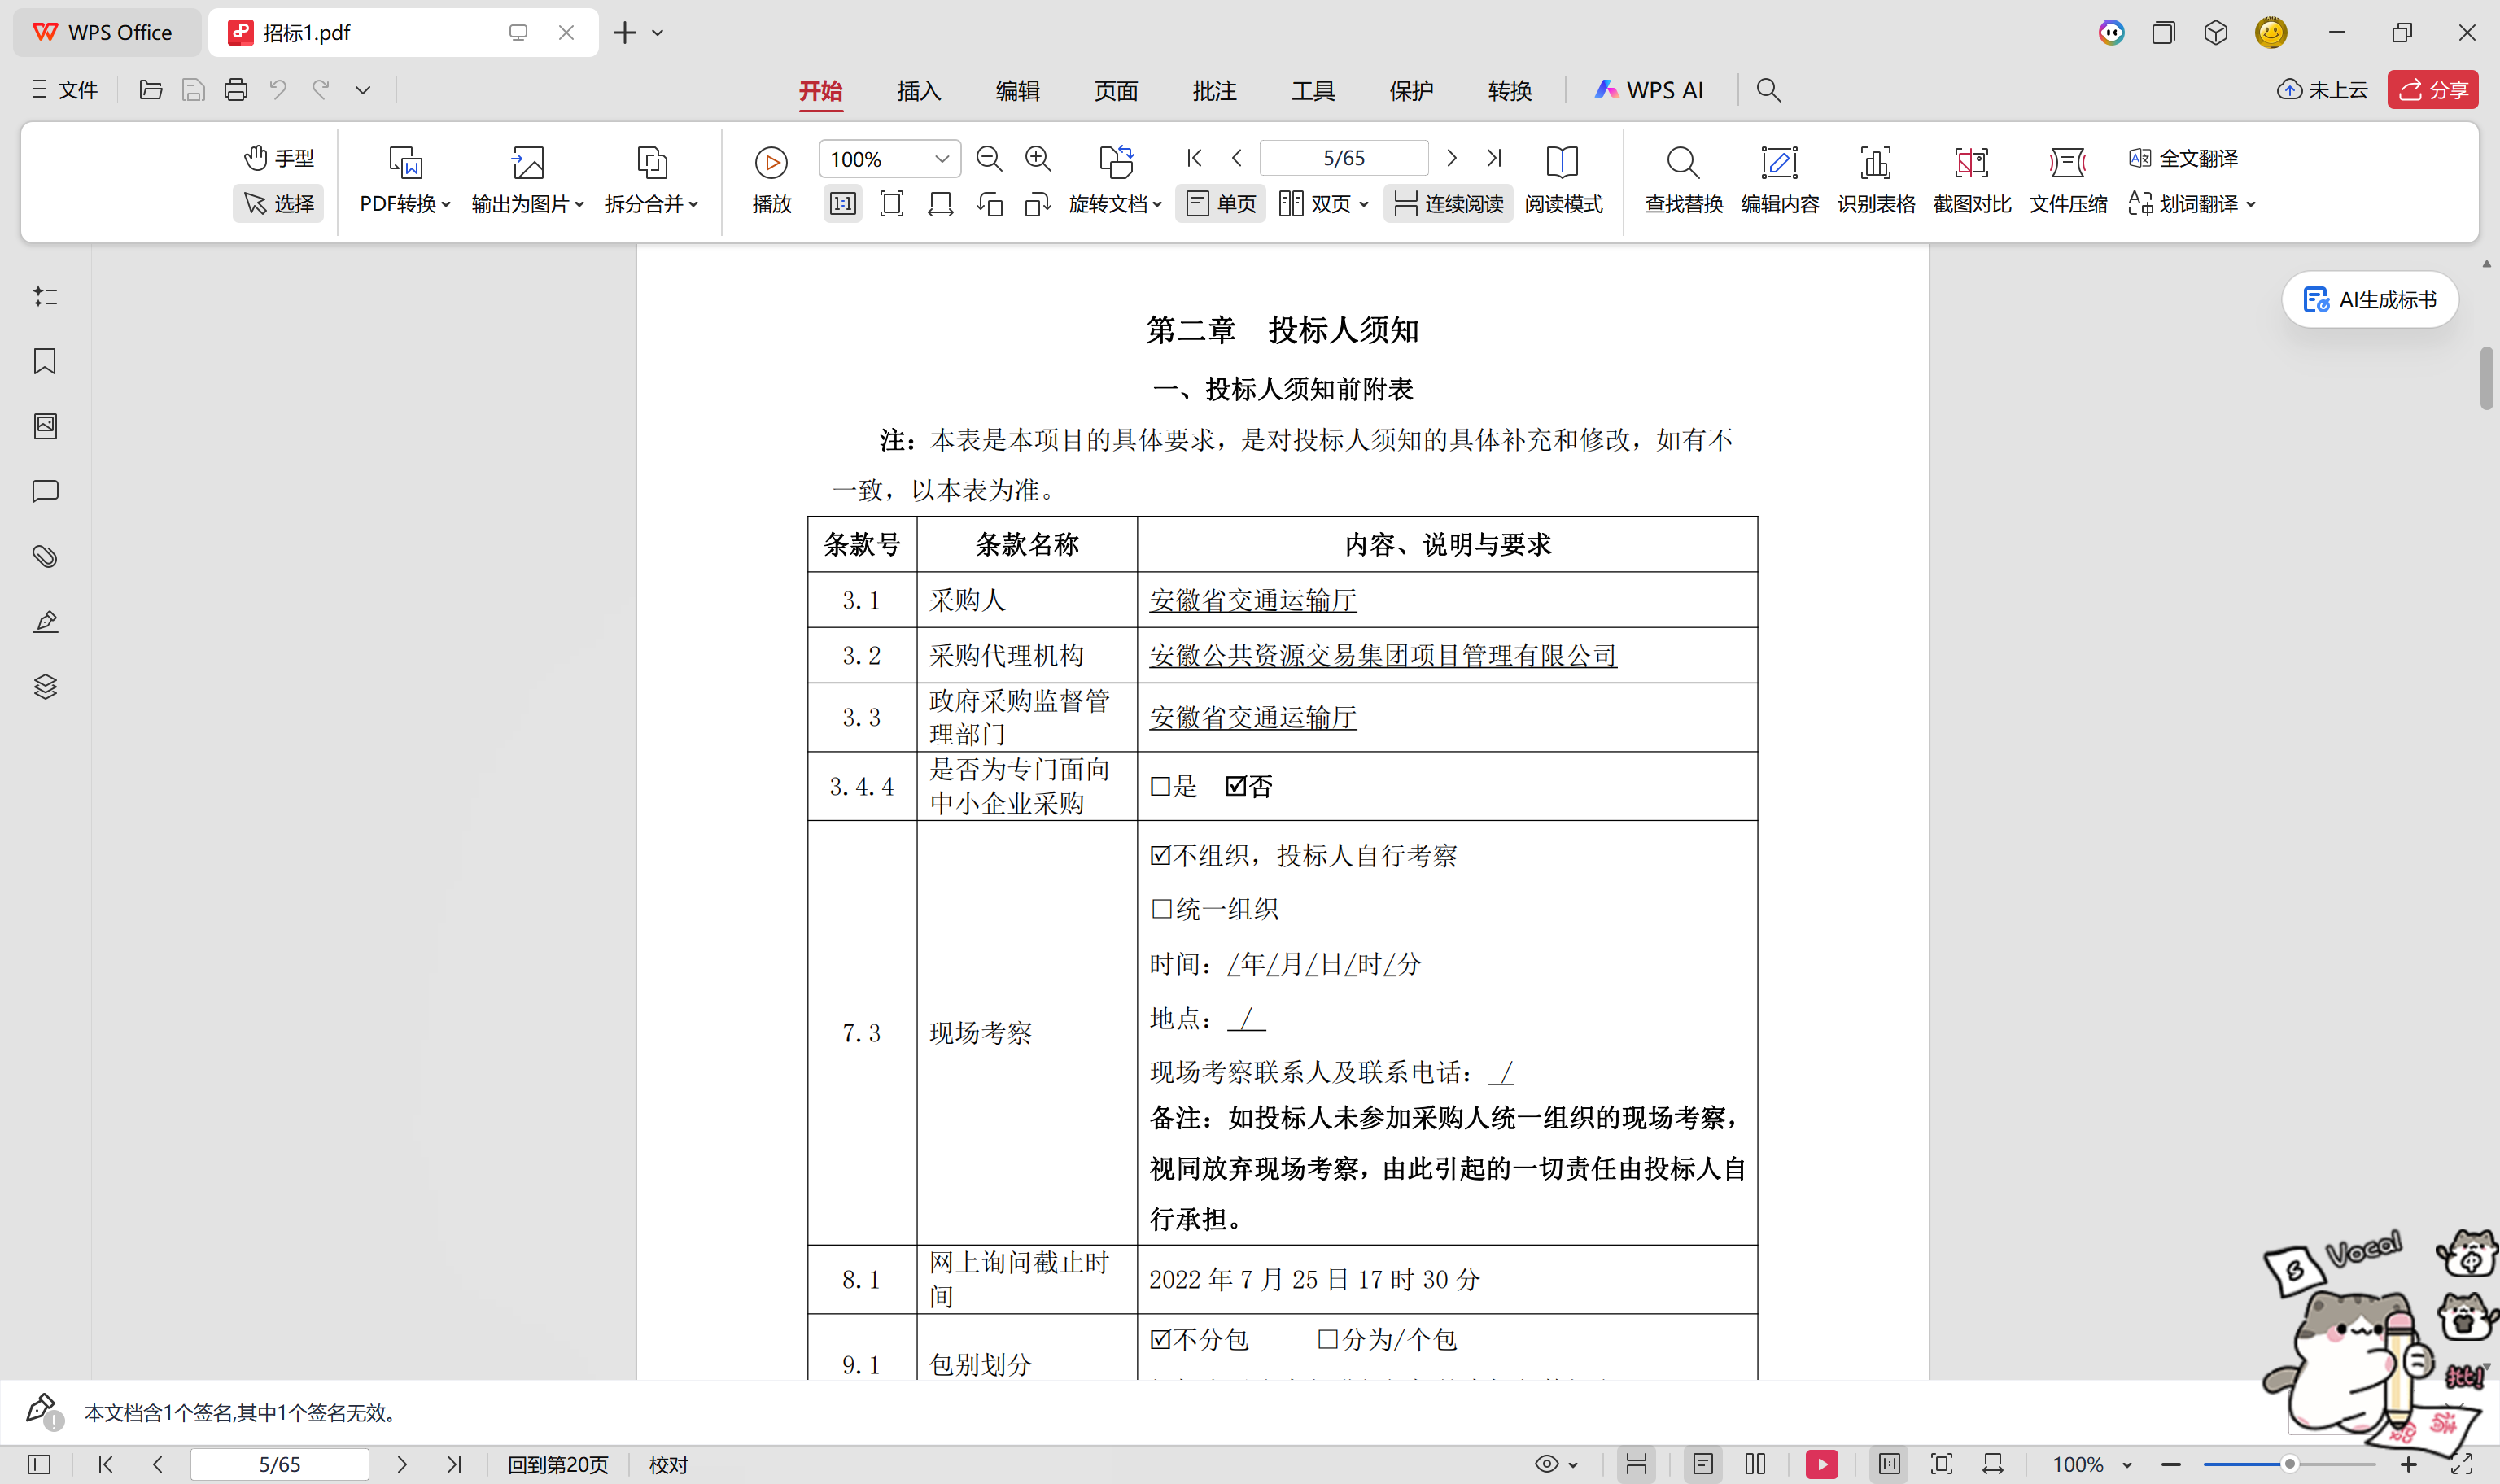Open the signature panel in left sidebar
This screenshot has height=1484, width=2500.
(45, 622)
